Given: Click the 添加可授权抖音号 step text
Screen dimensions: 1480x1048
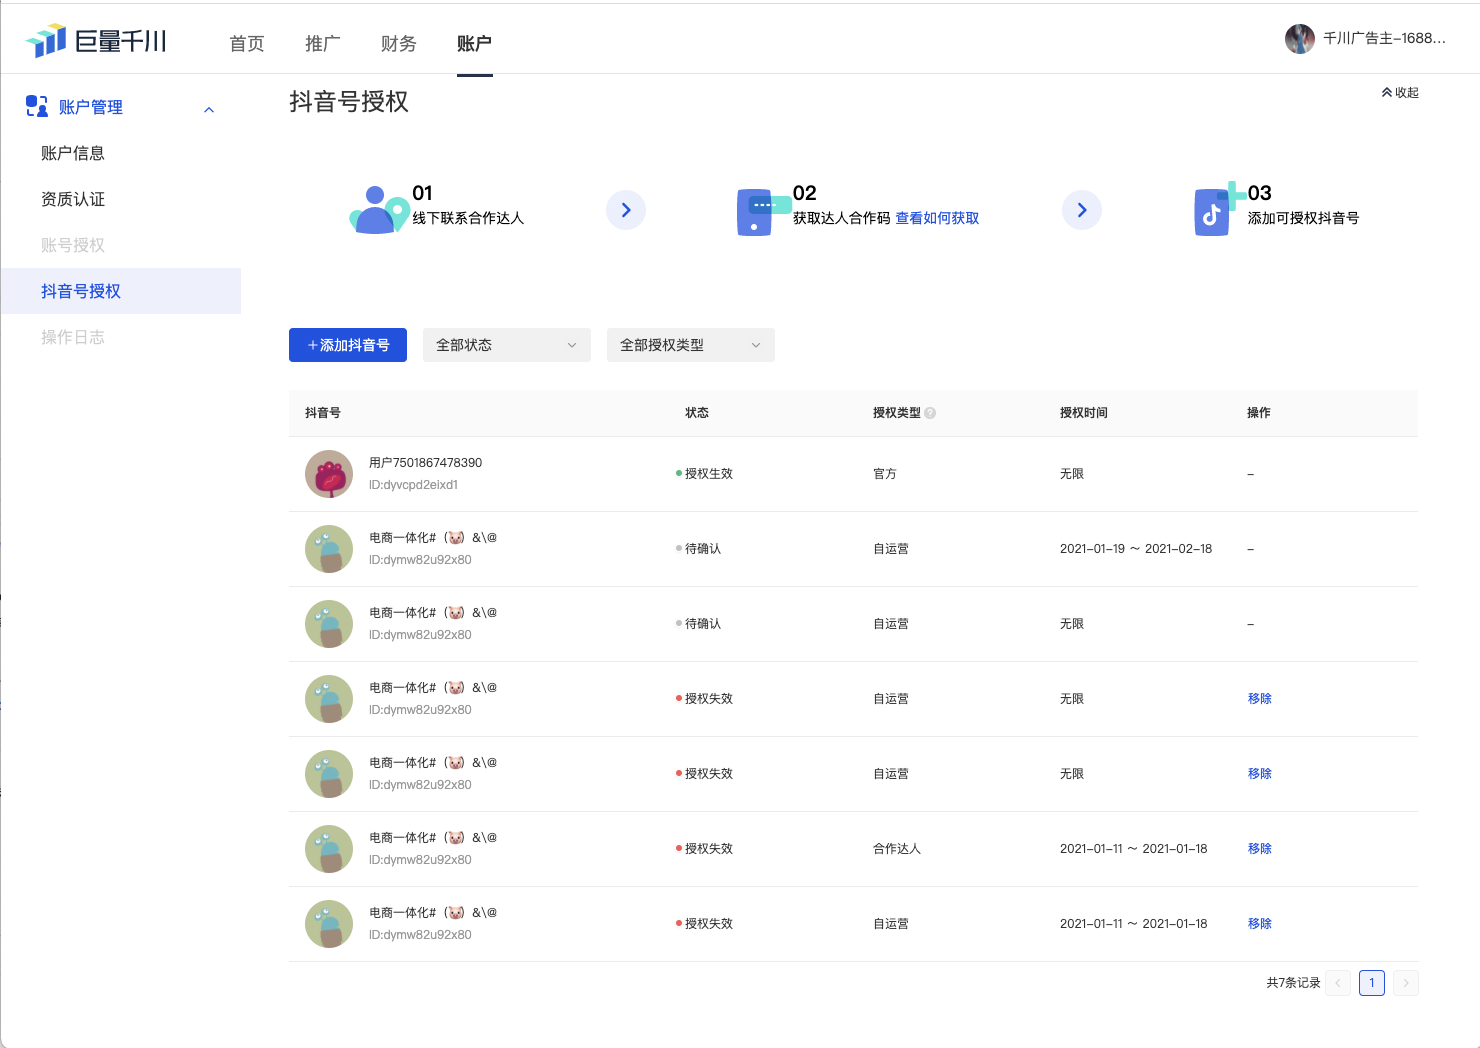Looking at the screenshot, I should (1303, 218).
